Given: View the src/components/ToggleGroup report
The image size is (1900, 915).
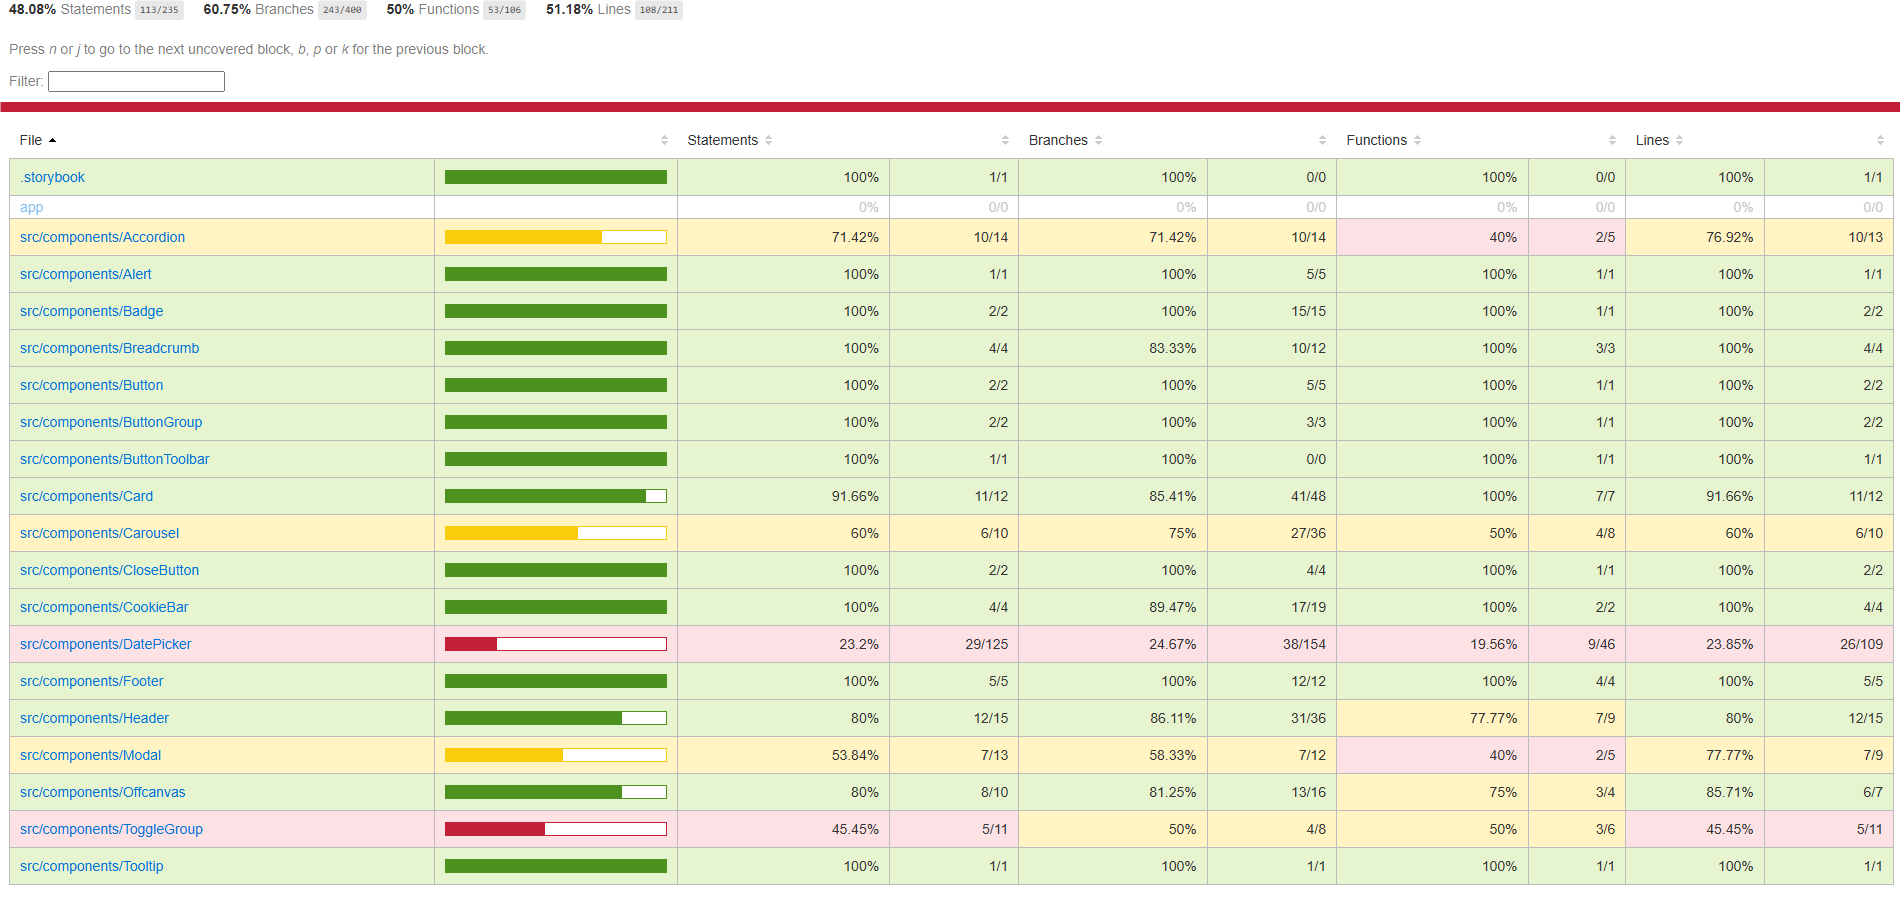Looking at the screenshot, I should (111, 829).
